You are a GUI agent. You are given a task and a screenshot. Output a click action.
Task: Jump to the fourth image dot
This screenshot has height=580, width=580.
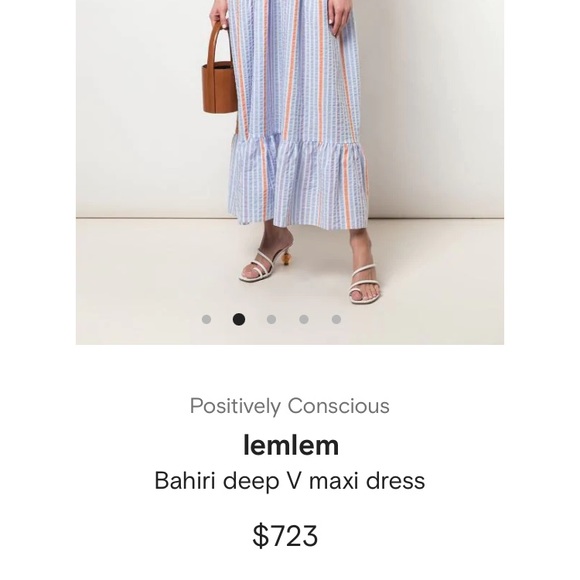pos(304,319)
